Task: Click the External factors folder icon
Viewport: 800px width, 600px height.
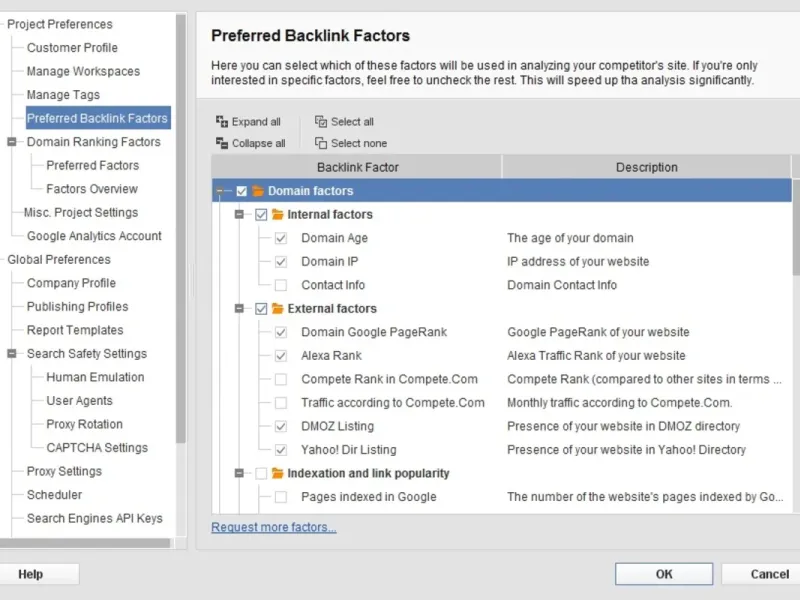Action: tap(278, 309)
